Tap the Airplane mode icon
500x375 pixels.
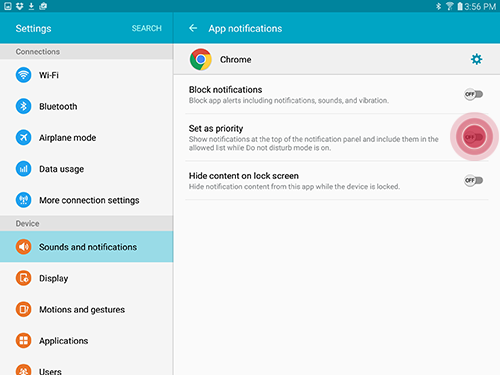(x=23, y=137)
